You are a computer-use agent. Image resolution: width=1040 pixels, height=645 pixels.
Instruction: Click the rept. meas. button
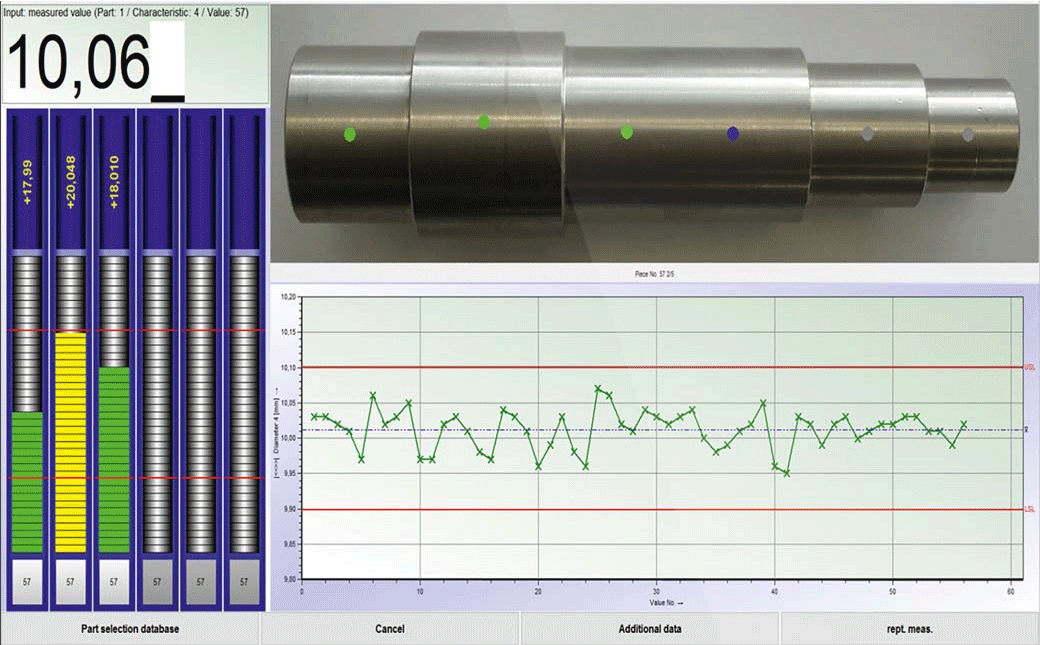[910, 629]
